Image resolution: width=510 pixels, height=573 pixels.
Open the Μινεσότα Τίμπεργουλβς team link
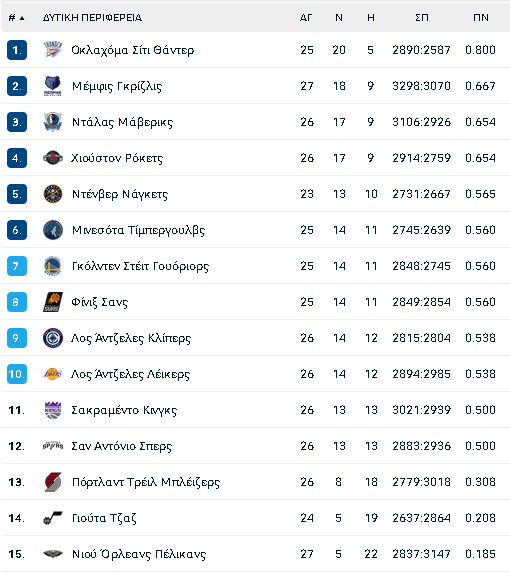coord(138,230)
